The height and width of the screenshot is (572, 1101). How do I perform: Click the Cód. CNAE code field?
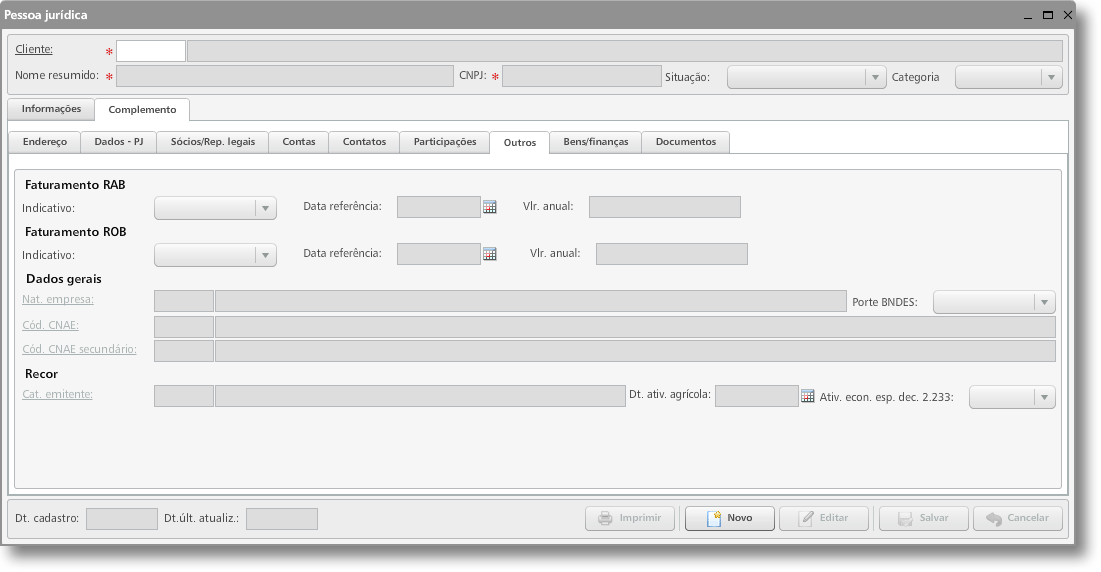click(184, 327)
